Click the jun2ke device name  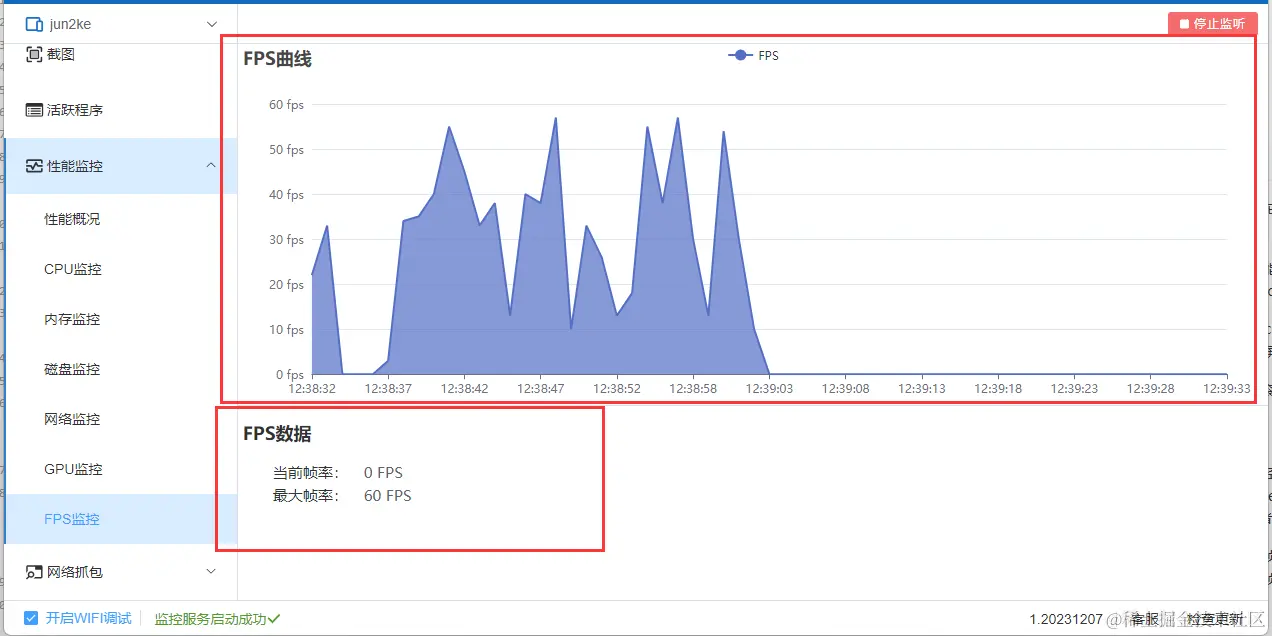tap(70, 24)
